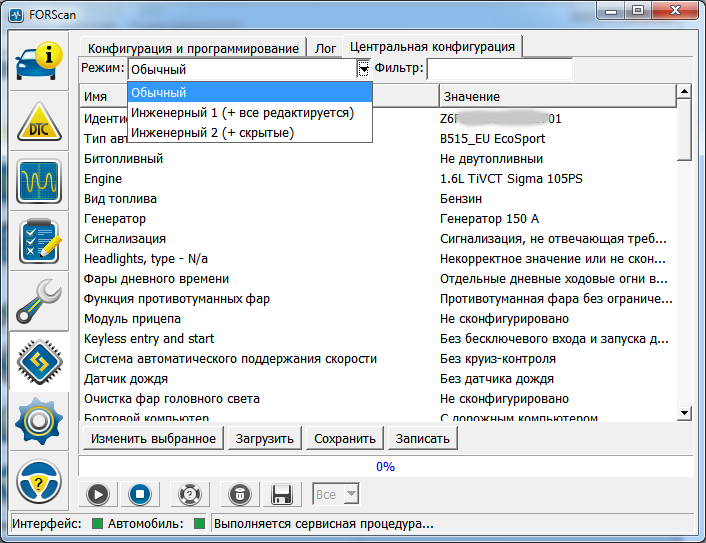Click the scrollbar up arrow

pos(684,91)
